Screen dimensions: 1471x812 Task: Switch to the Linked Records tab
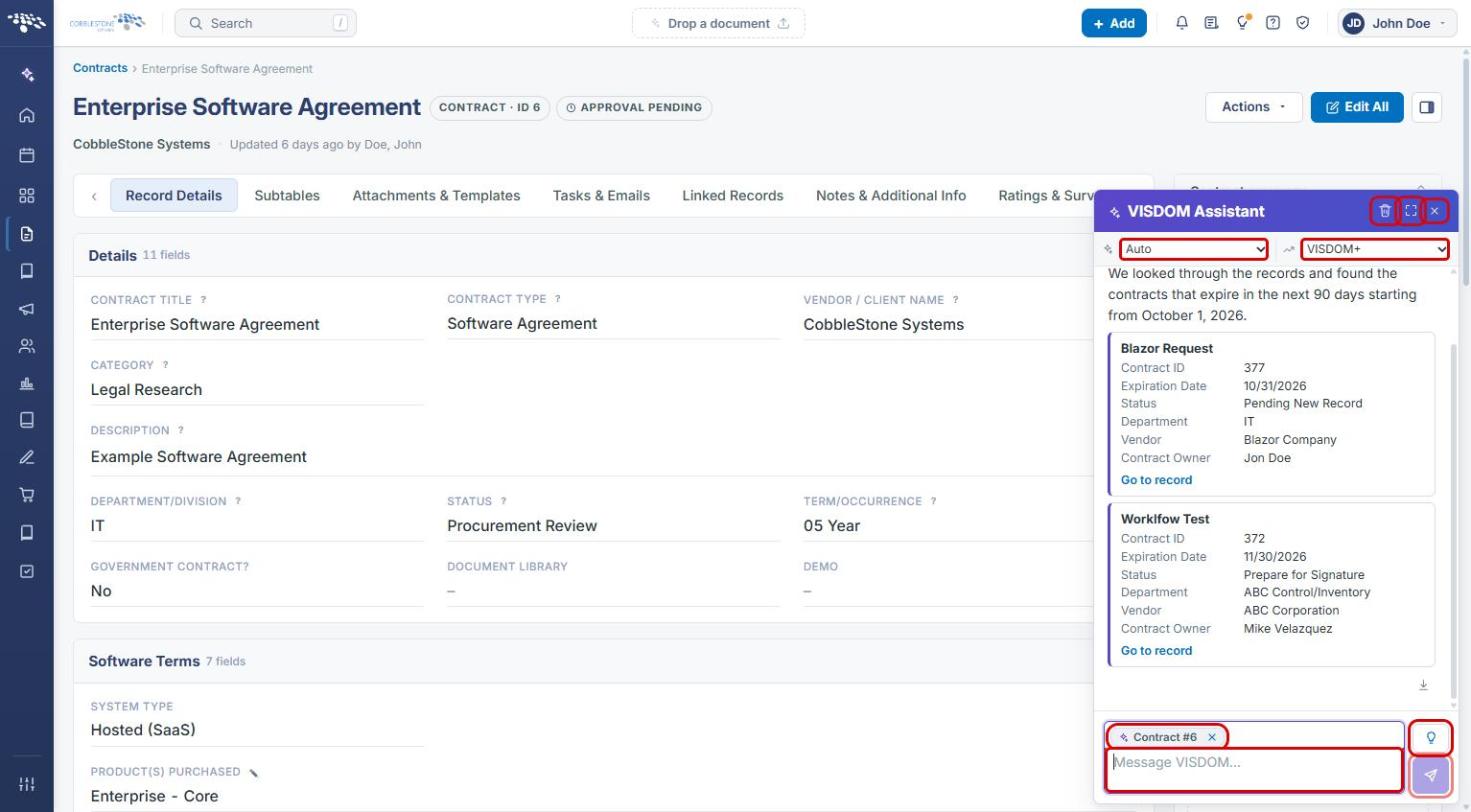coord(733,195)
